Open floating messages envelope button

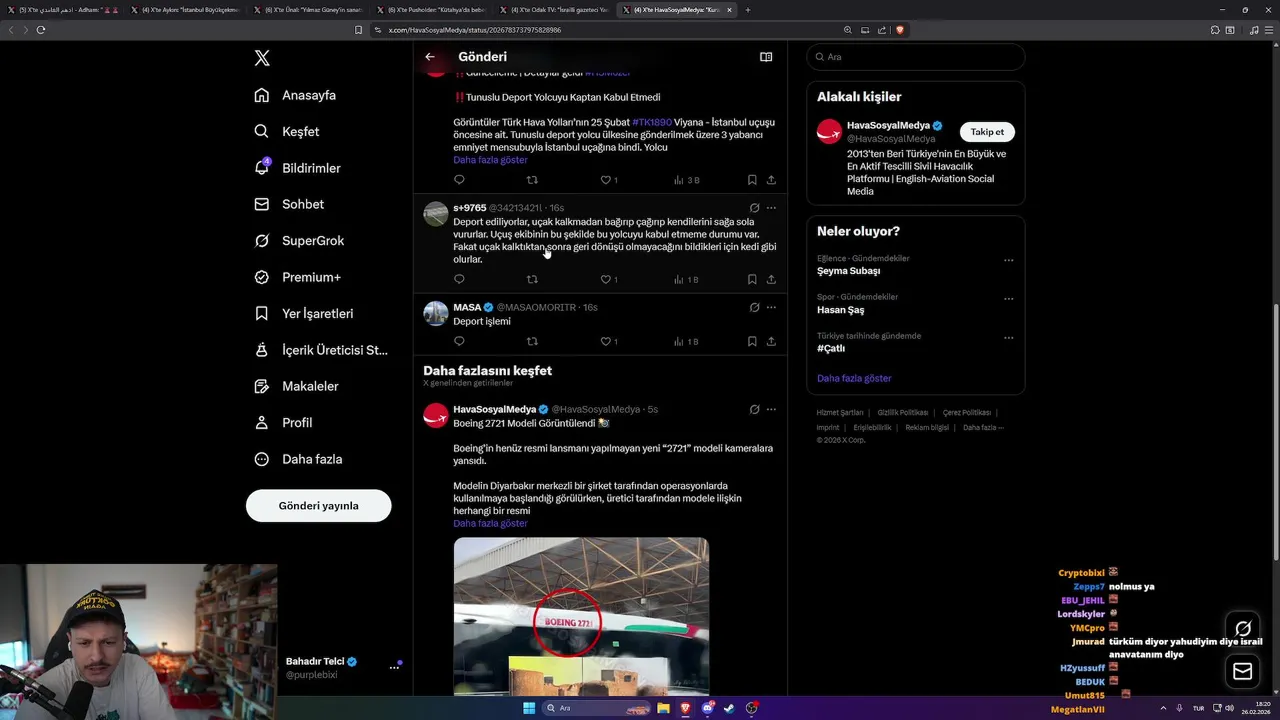click(1243, 671)
